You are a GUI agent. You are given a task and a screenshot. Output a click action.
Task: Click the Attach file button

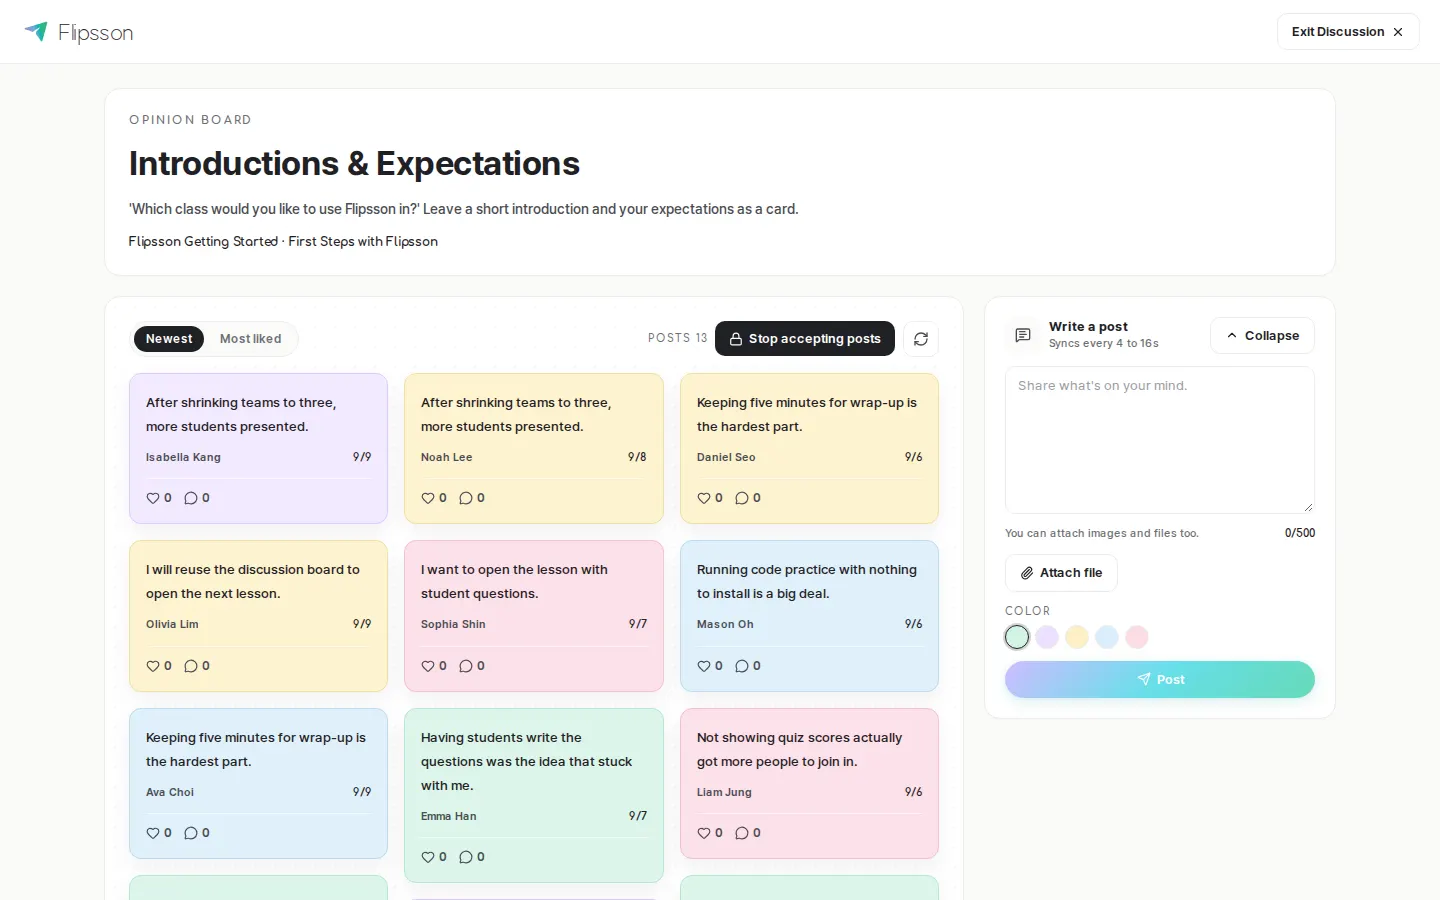[1061, 573]
